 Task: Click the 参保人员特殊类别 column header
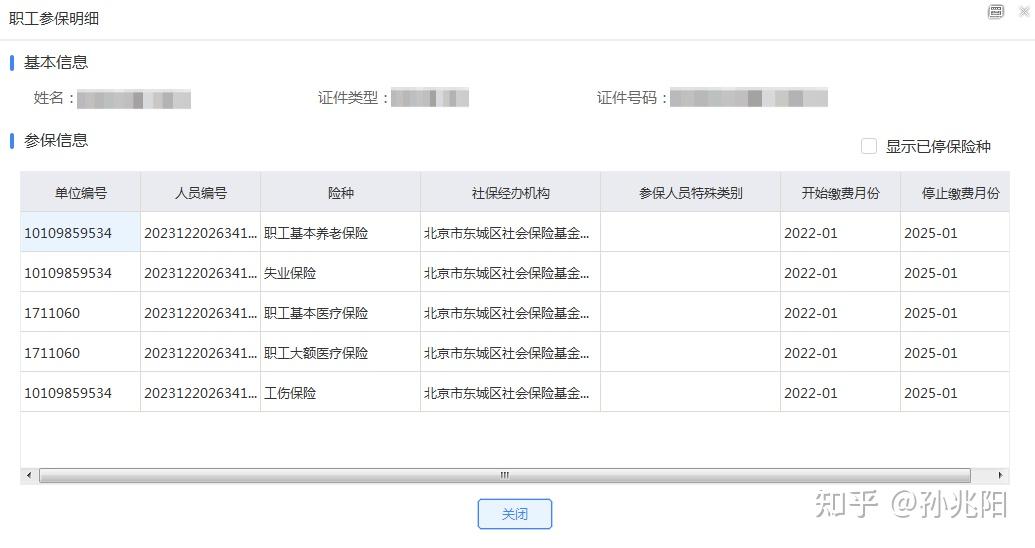click(x=690, y=193)
